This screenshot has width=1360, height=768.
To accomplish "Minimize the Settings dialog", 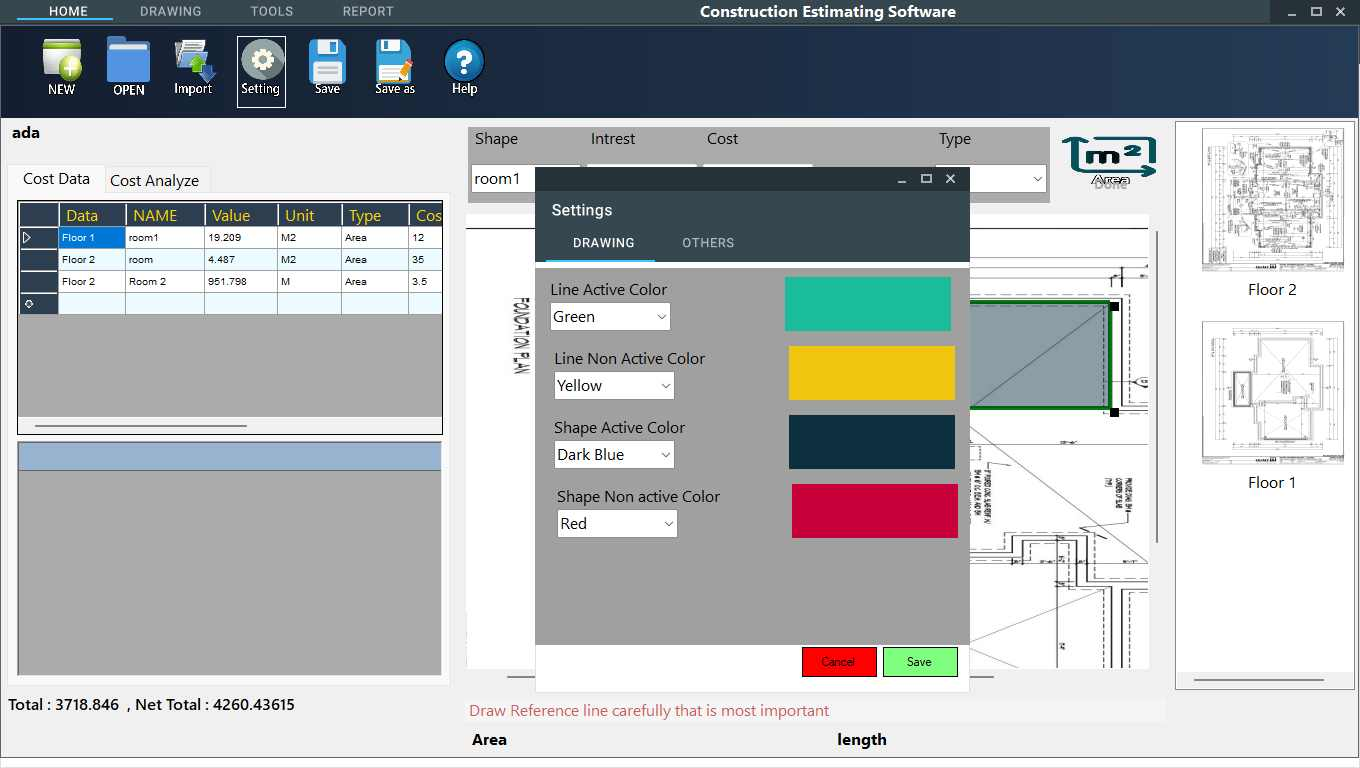I will coord(902,179).
